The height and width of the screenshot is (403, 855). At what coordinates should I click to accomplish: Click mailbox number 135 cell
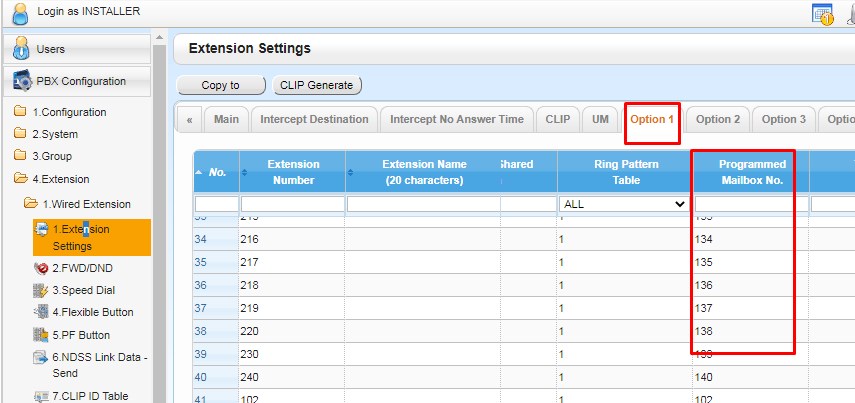tap(751, 262)
